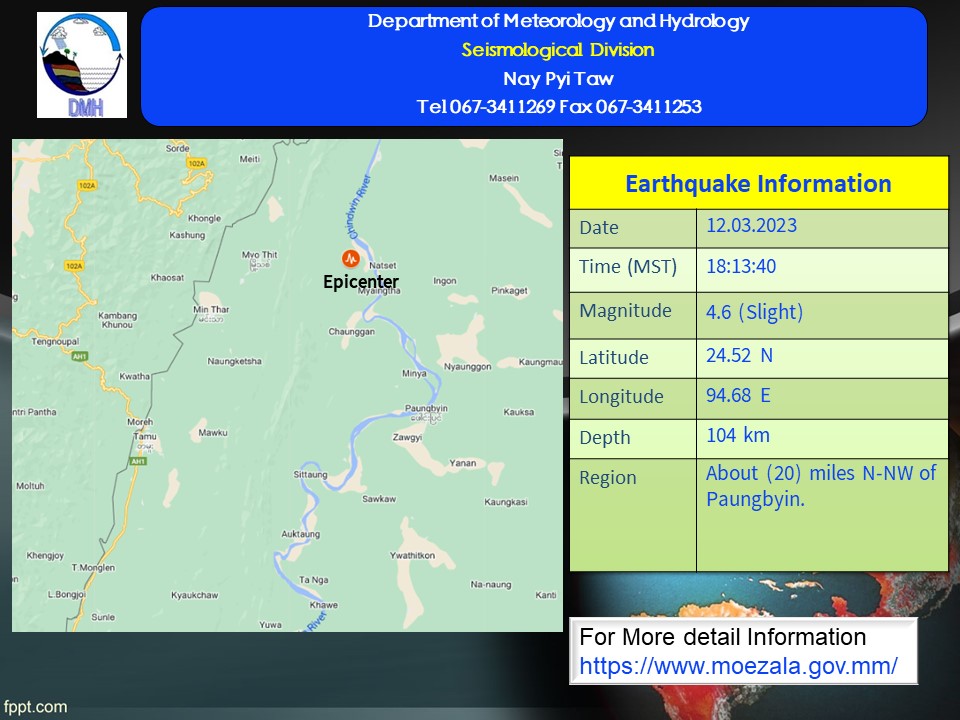The height and width of the screenshot is (720, 960).
Task: Click the 'Kwatha' label on the map
Action: coord(134,376)
